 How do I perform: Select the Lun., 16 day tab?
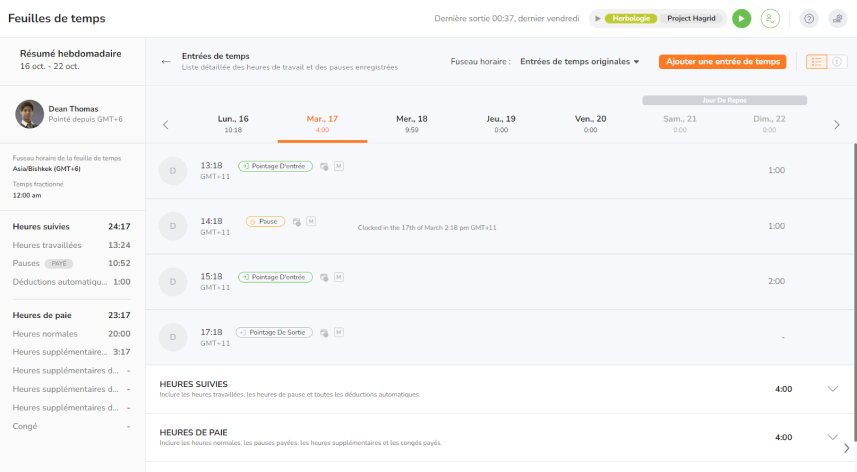click(x=233, y=124)
